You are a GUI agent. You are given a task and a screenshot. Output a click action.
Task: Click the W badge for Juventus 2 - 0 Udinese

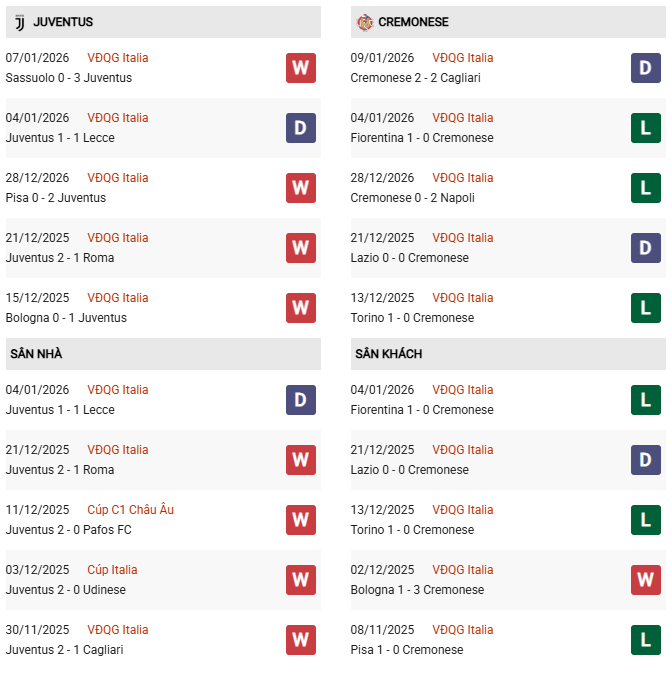[300, 580]
